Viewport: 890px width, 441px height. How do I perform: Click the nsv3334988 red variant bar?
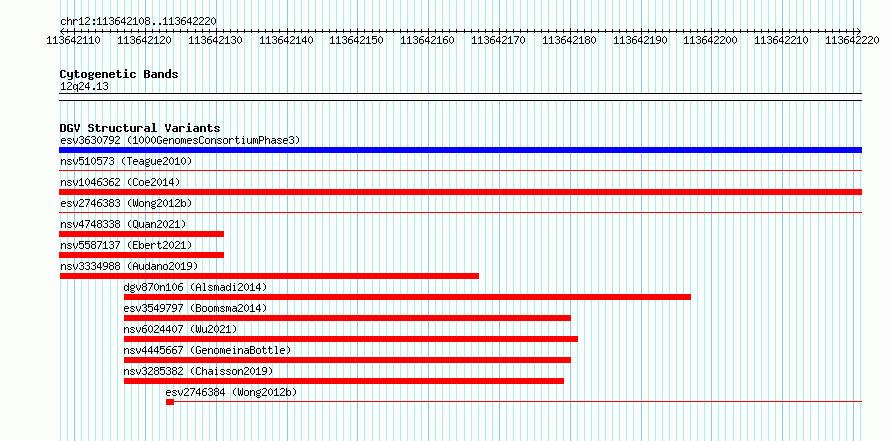[x=269, y=276]
